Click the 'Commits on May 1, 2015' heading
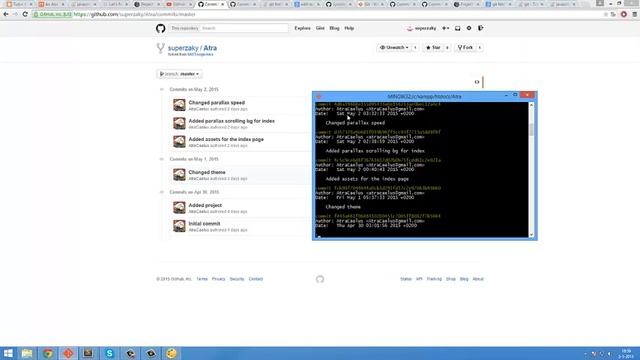The width and height of the screenshot is (640, 360). (x=194, y=159)
